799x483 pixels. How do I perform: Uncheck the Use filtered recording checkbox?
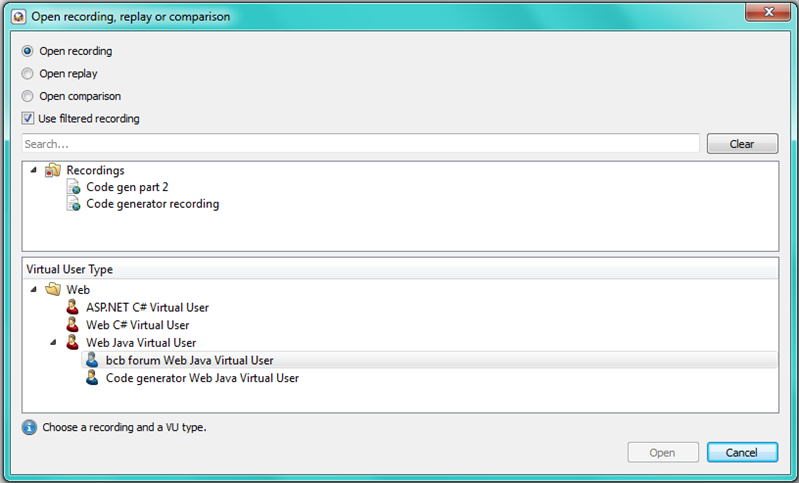[x=28, y=118]
